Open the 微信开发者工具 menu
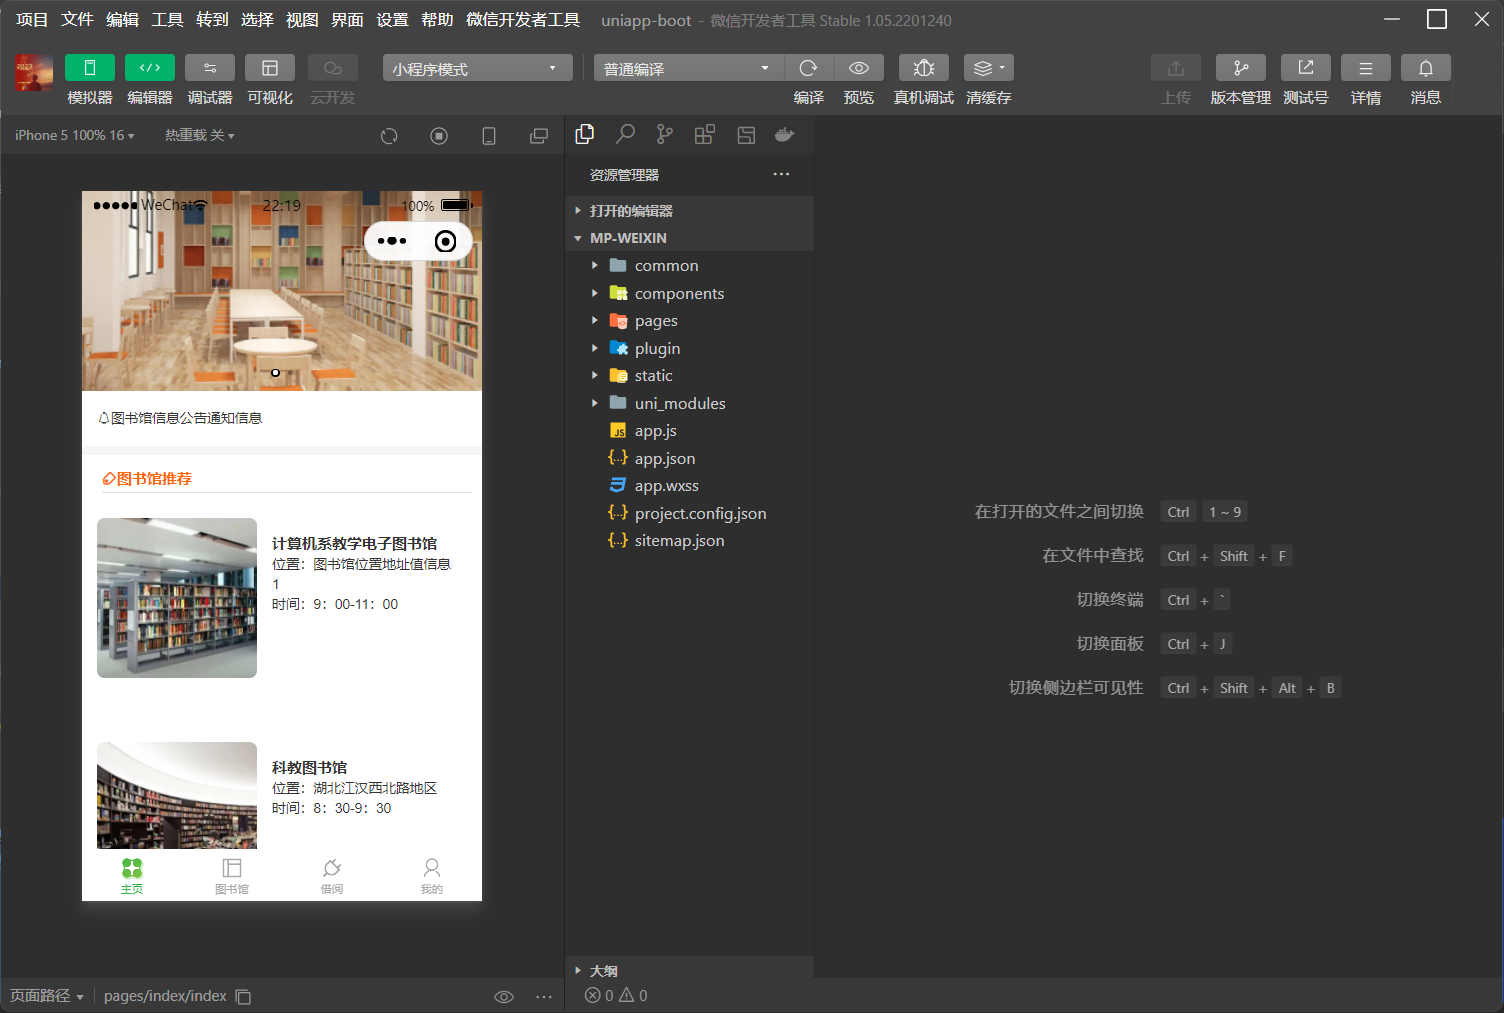 pos(523,20)
